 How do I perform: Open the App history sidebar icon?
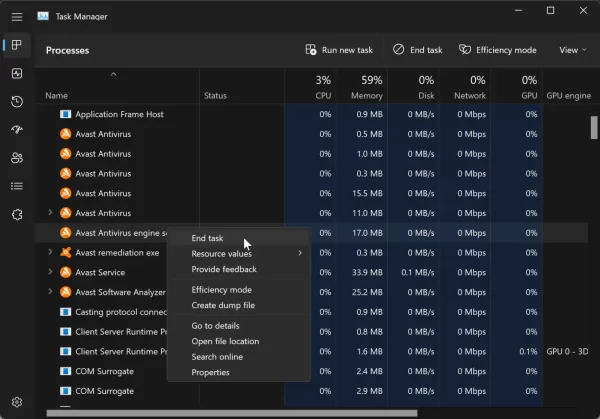point(17,102)
